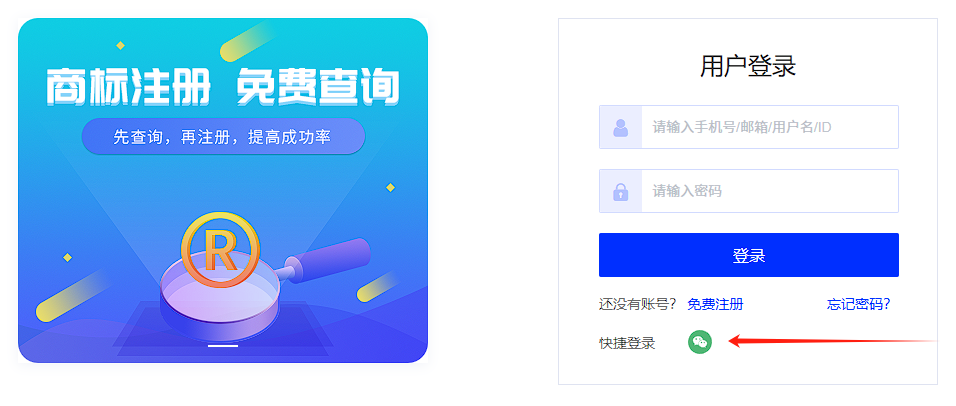Screen dimensions: 956x406
Task: Select the white banner carousel indicator dash
Action: point(223,346)
